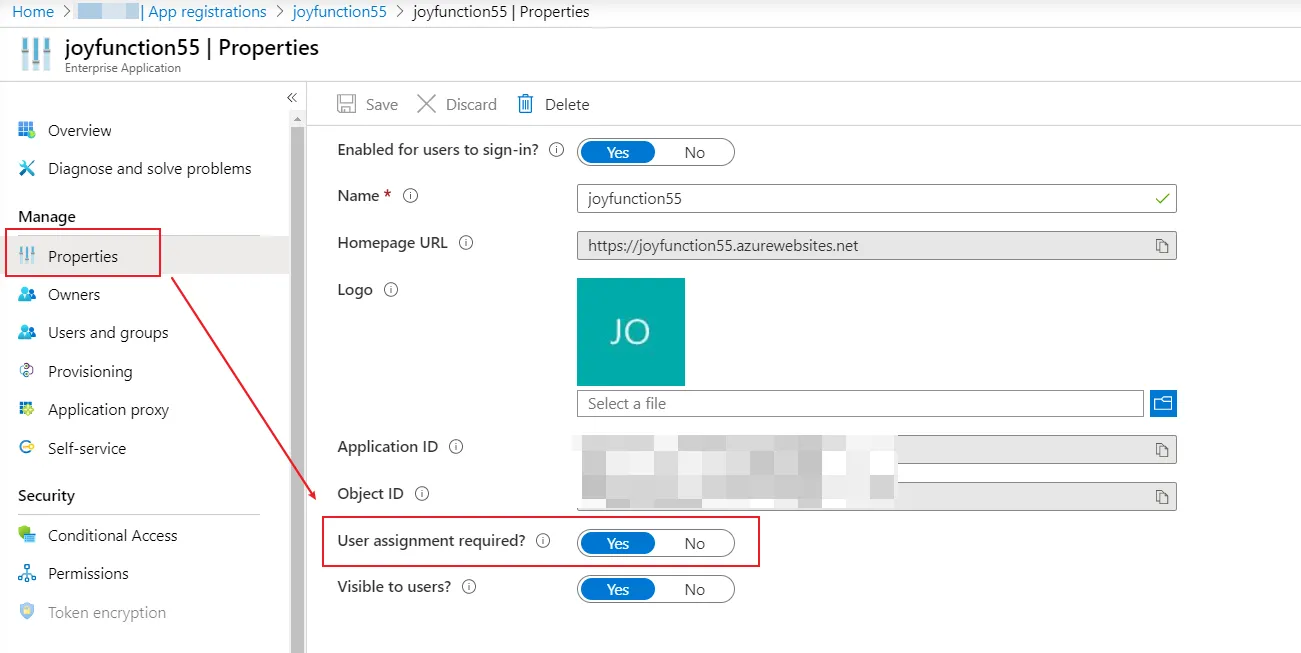This screenshot has width=1301, height=653.
Task: Click info icon next to Enabled for users to sign-in
Action: click(x=557, y=150)
